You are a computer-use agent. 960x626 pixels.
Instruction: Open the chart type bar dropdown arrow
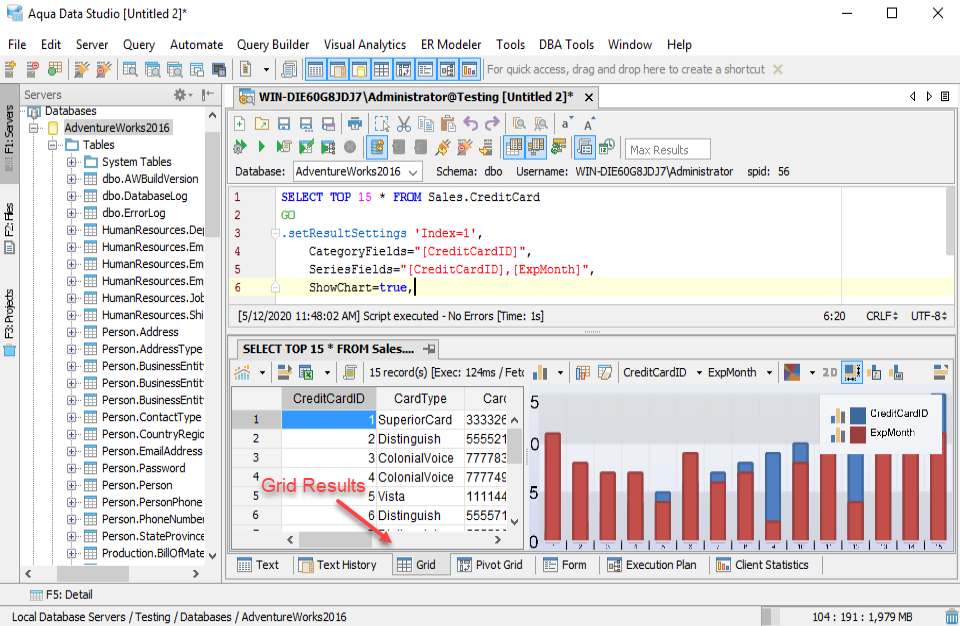560,372
